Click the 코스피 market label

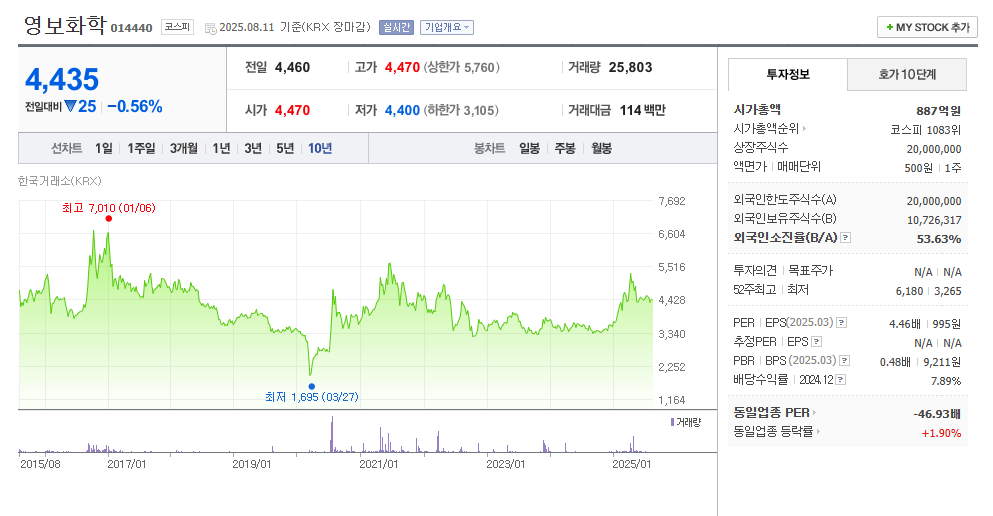click(177, 27)
